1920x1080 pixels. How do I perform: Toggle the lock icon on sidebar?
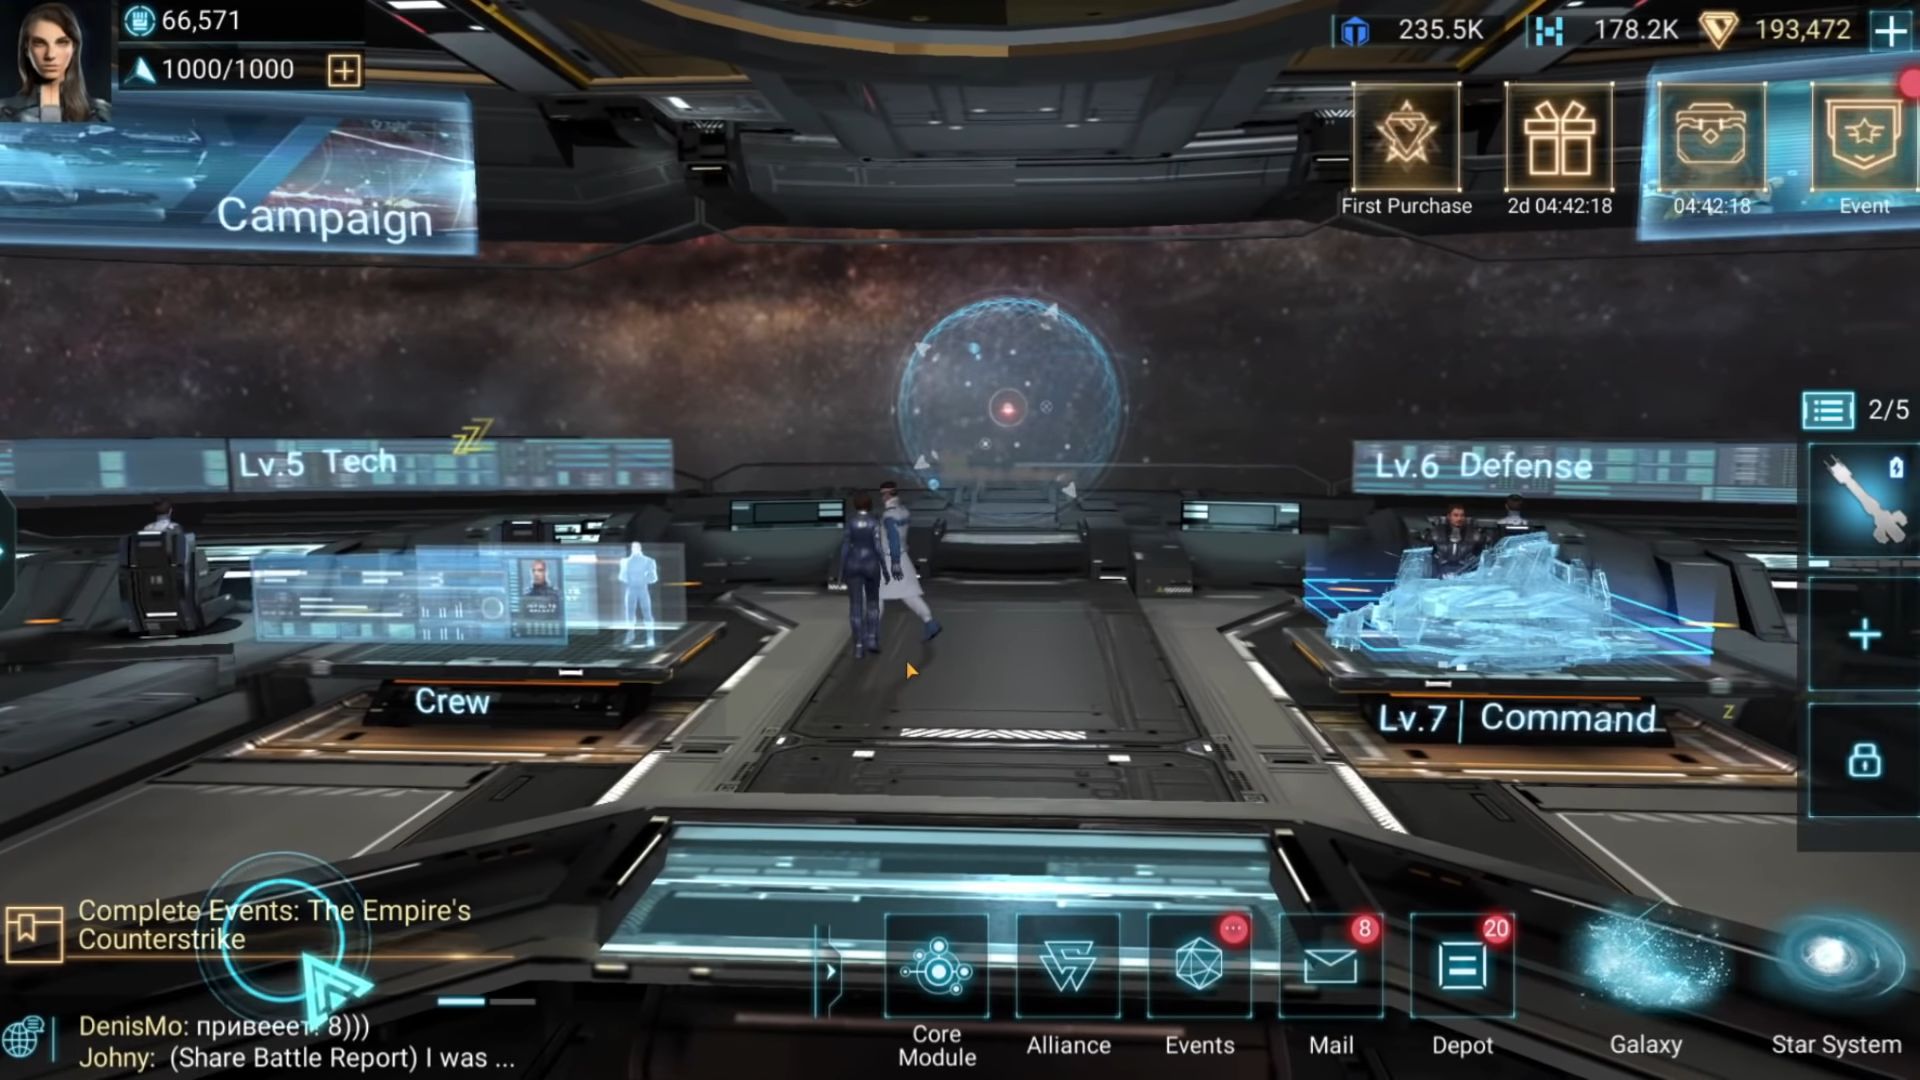(1863, 762)
